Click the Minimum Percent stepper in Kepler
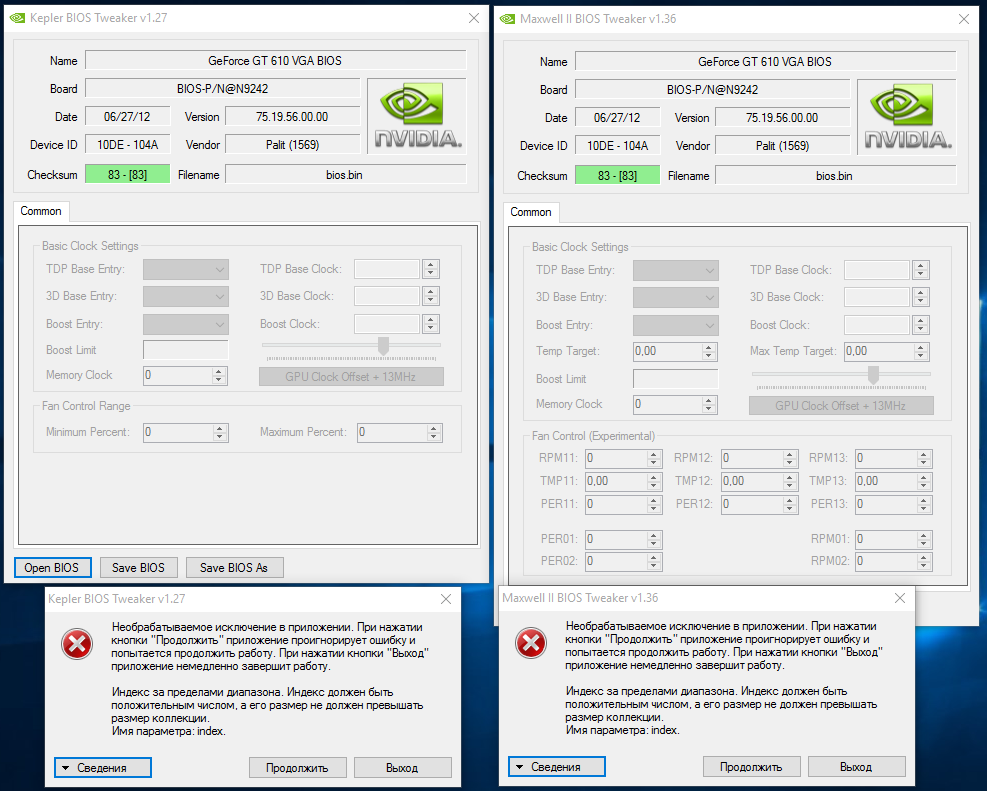This screenshot has width=987, height=791. [x=220, y=432]
